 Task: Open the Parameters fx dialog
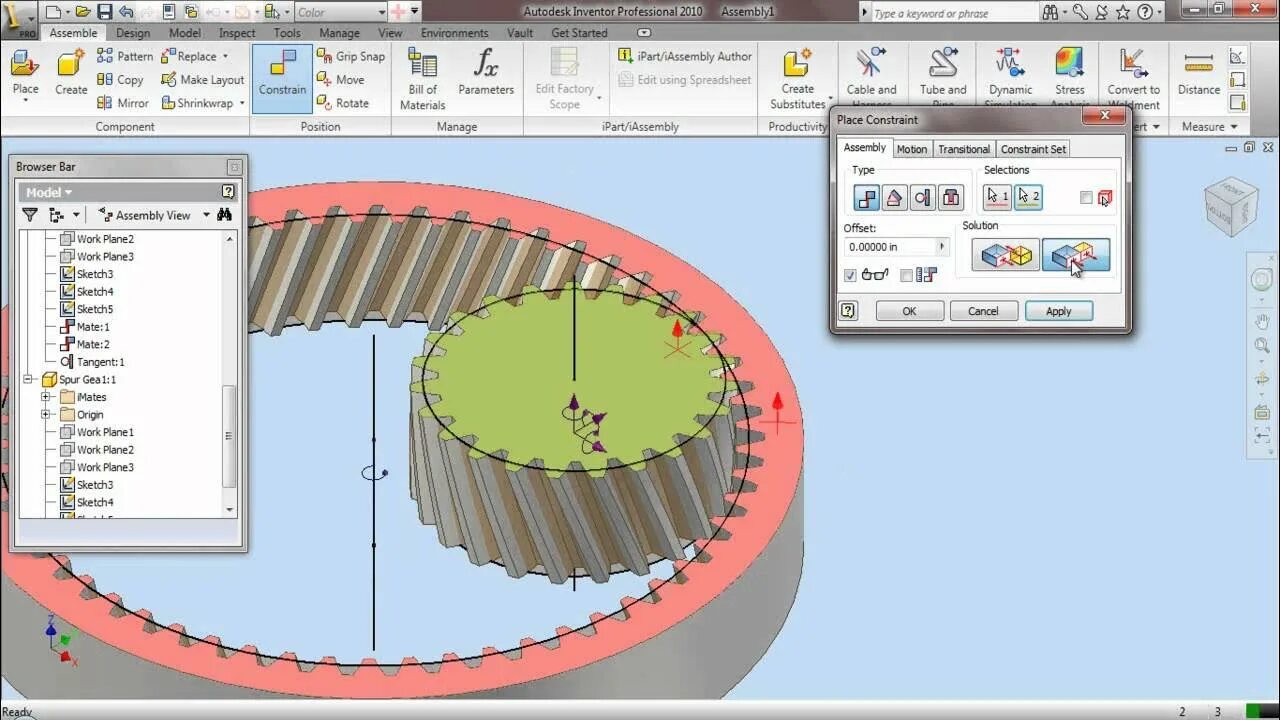[x=486, y=73]
